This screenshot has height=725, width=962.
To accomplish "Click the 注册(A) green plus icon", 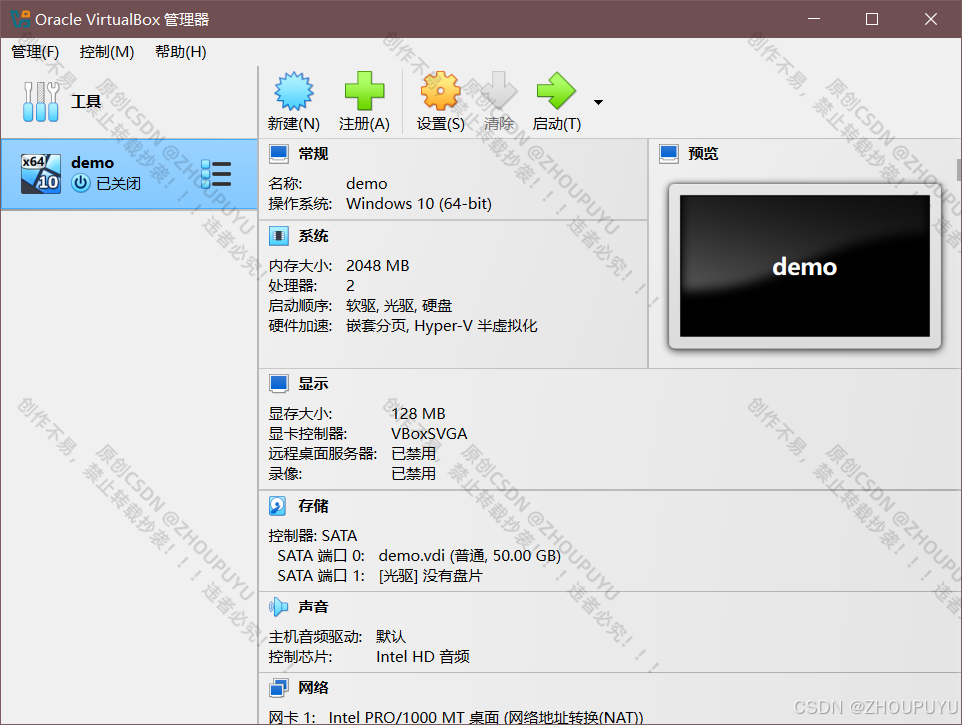I will 364,91.
